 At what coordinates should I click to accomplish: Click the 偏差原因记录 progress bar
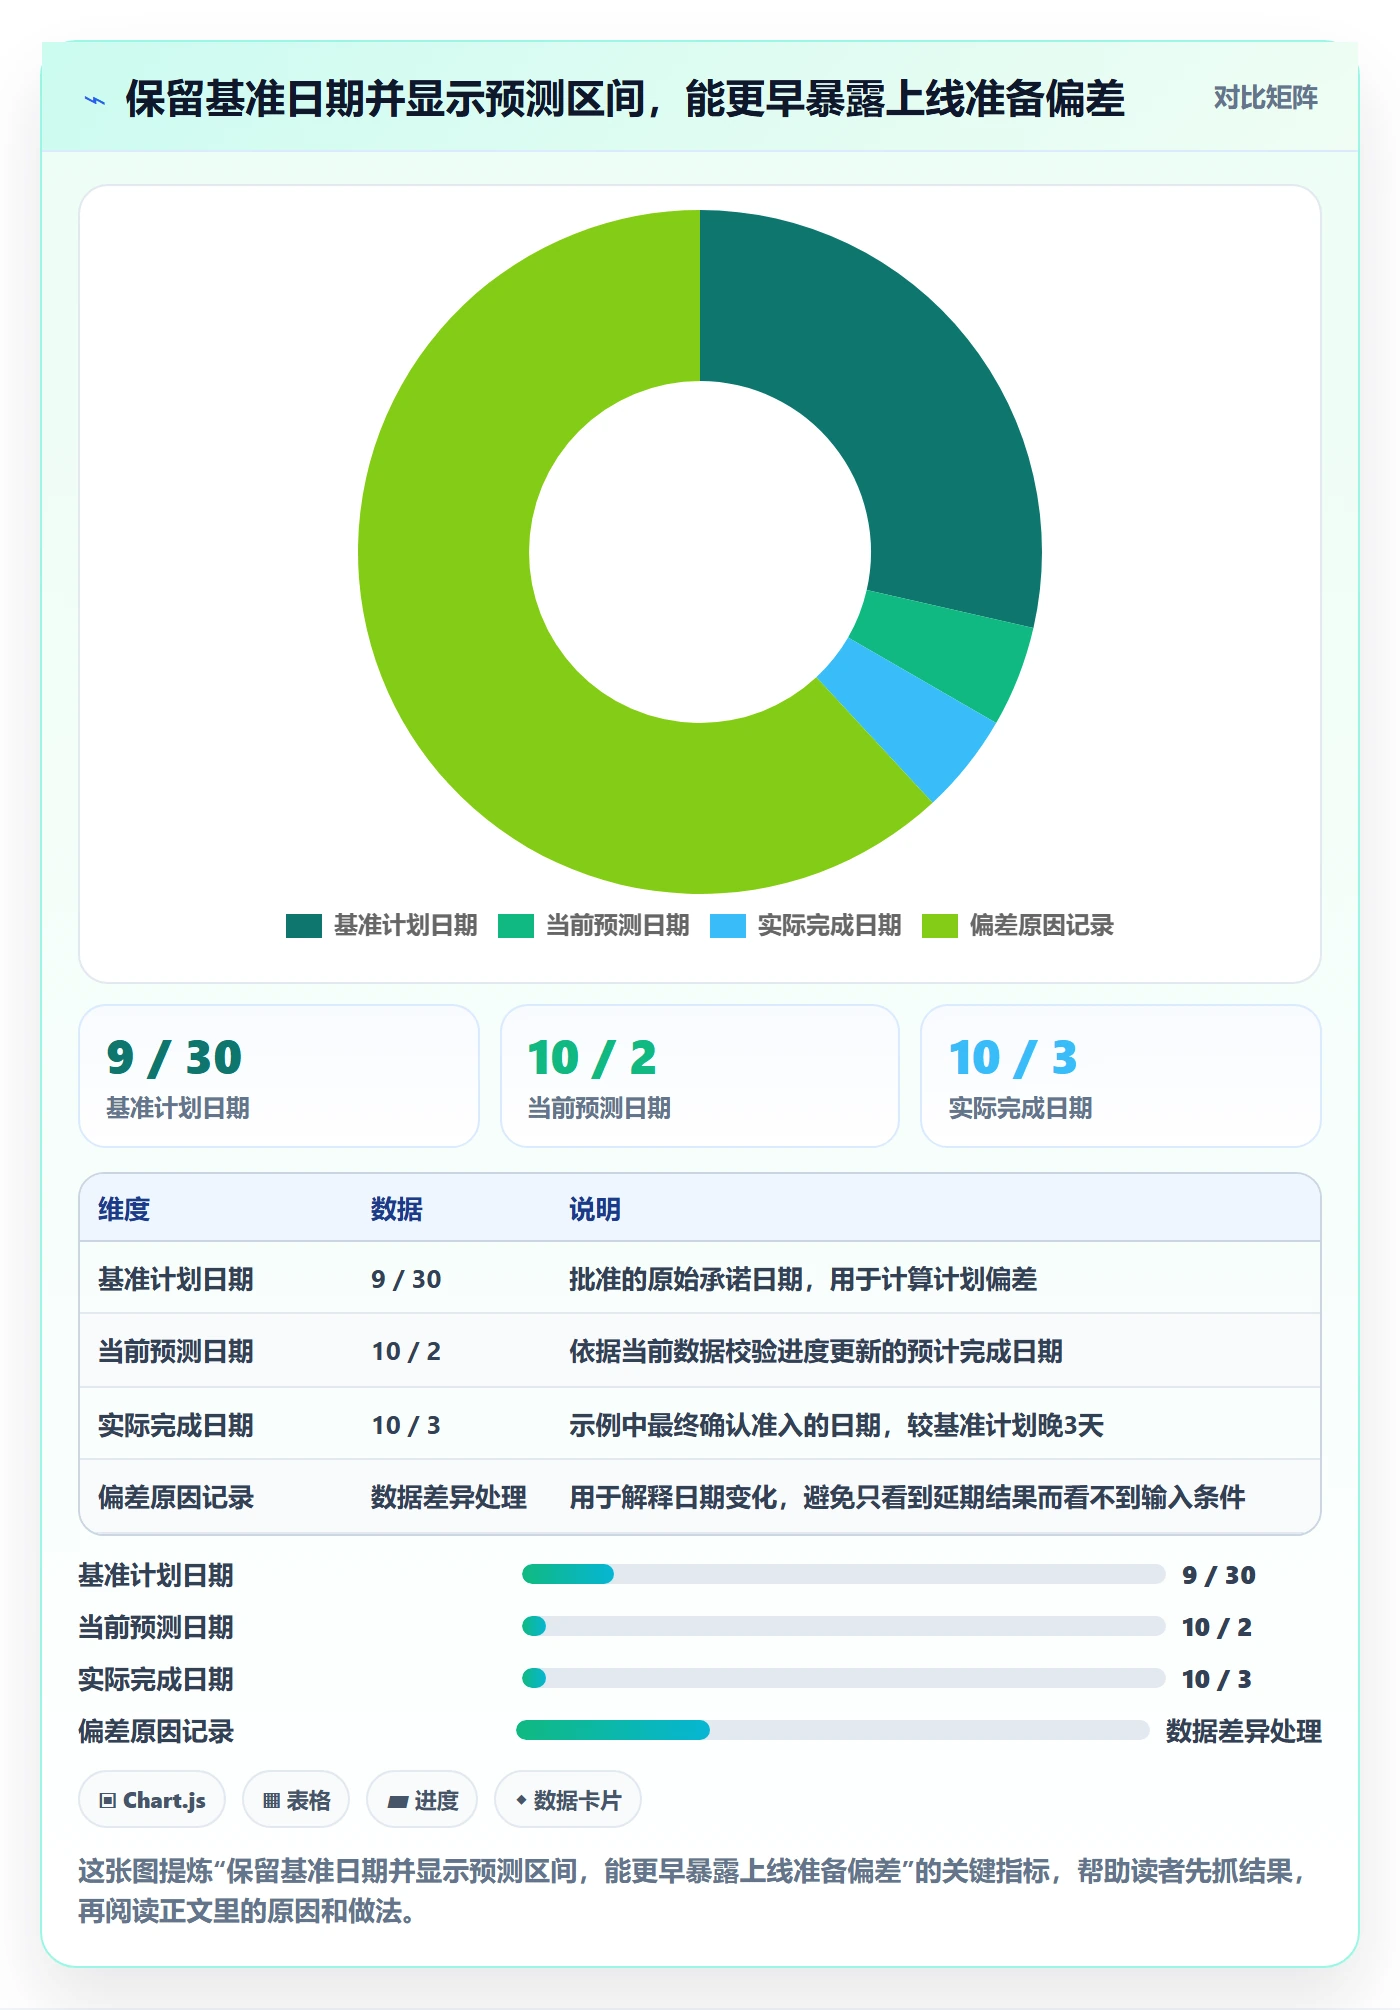click(x=832, y=1730)
